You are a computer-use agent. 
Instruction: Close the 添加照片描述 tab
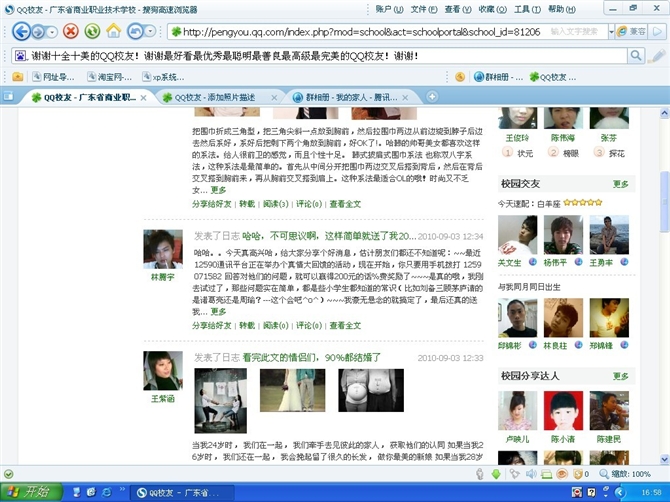click(274, 98)
